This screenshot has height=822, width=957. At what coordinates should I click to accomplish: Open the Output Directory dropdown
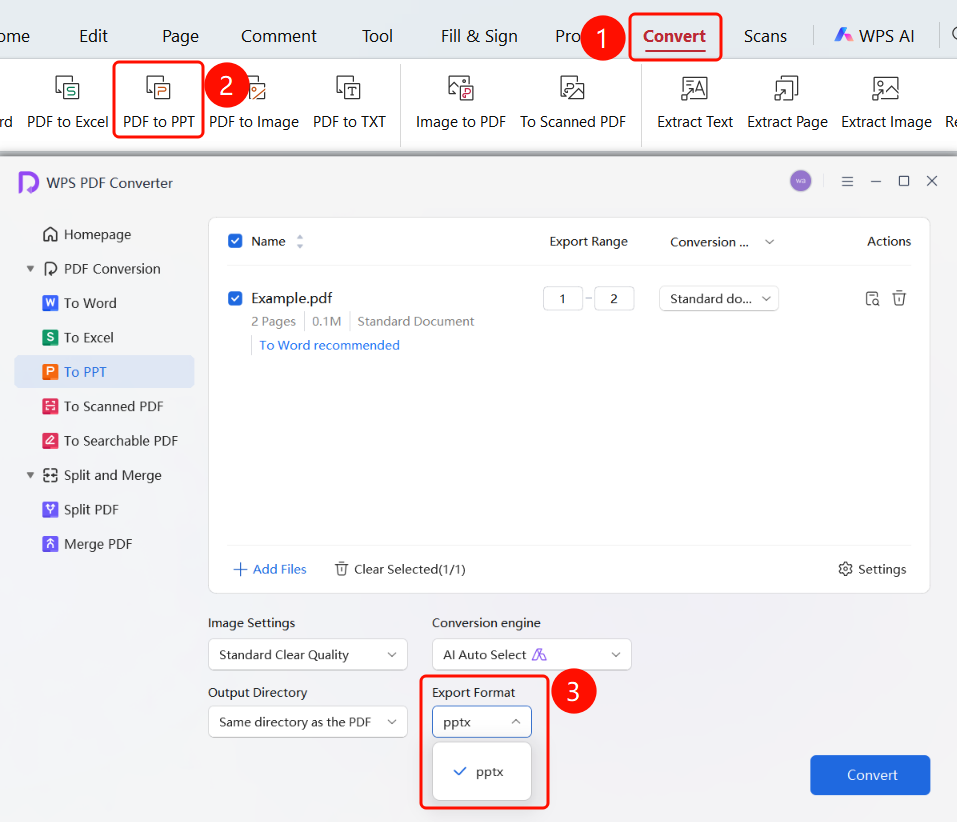tap(308, 722)
